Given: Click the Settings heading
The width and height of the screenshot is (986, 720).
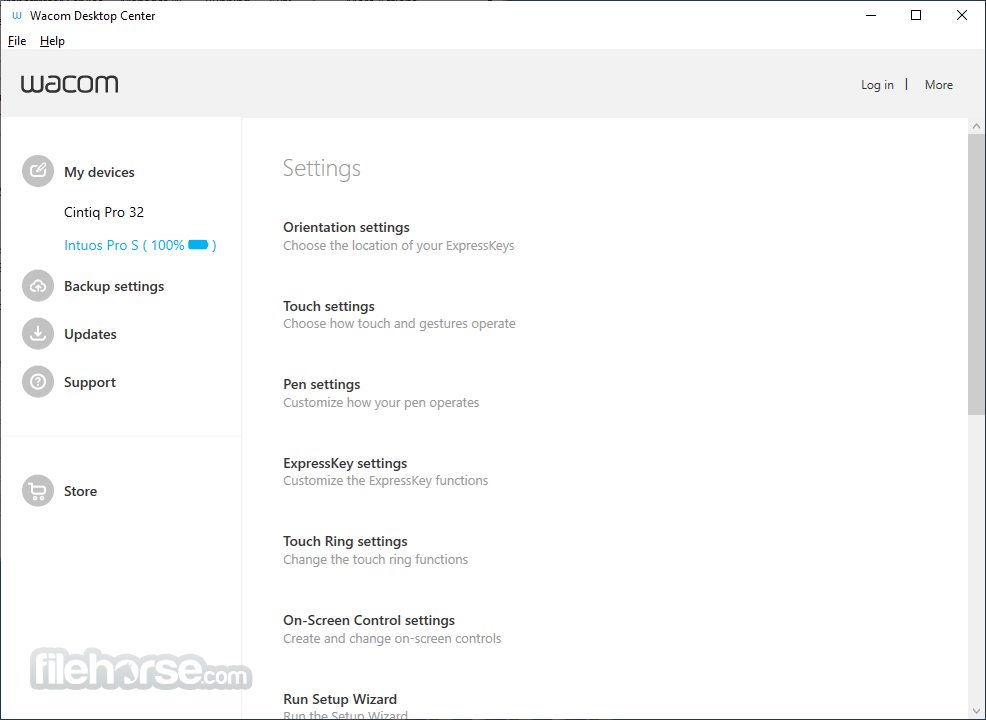Looking at the screenshot, I should tap(321, 169).
